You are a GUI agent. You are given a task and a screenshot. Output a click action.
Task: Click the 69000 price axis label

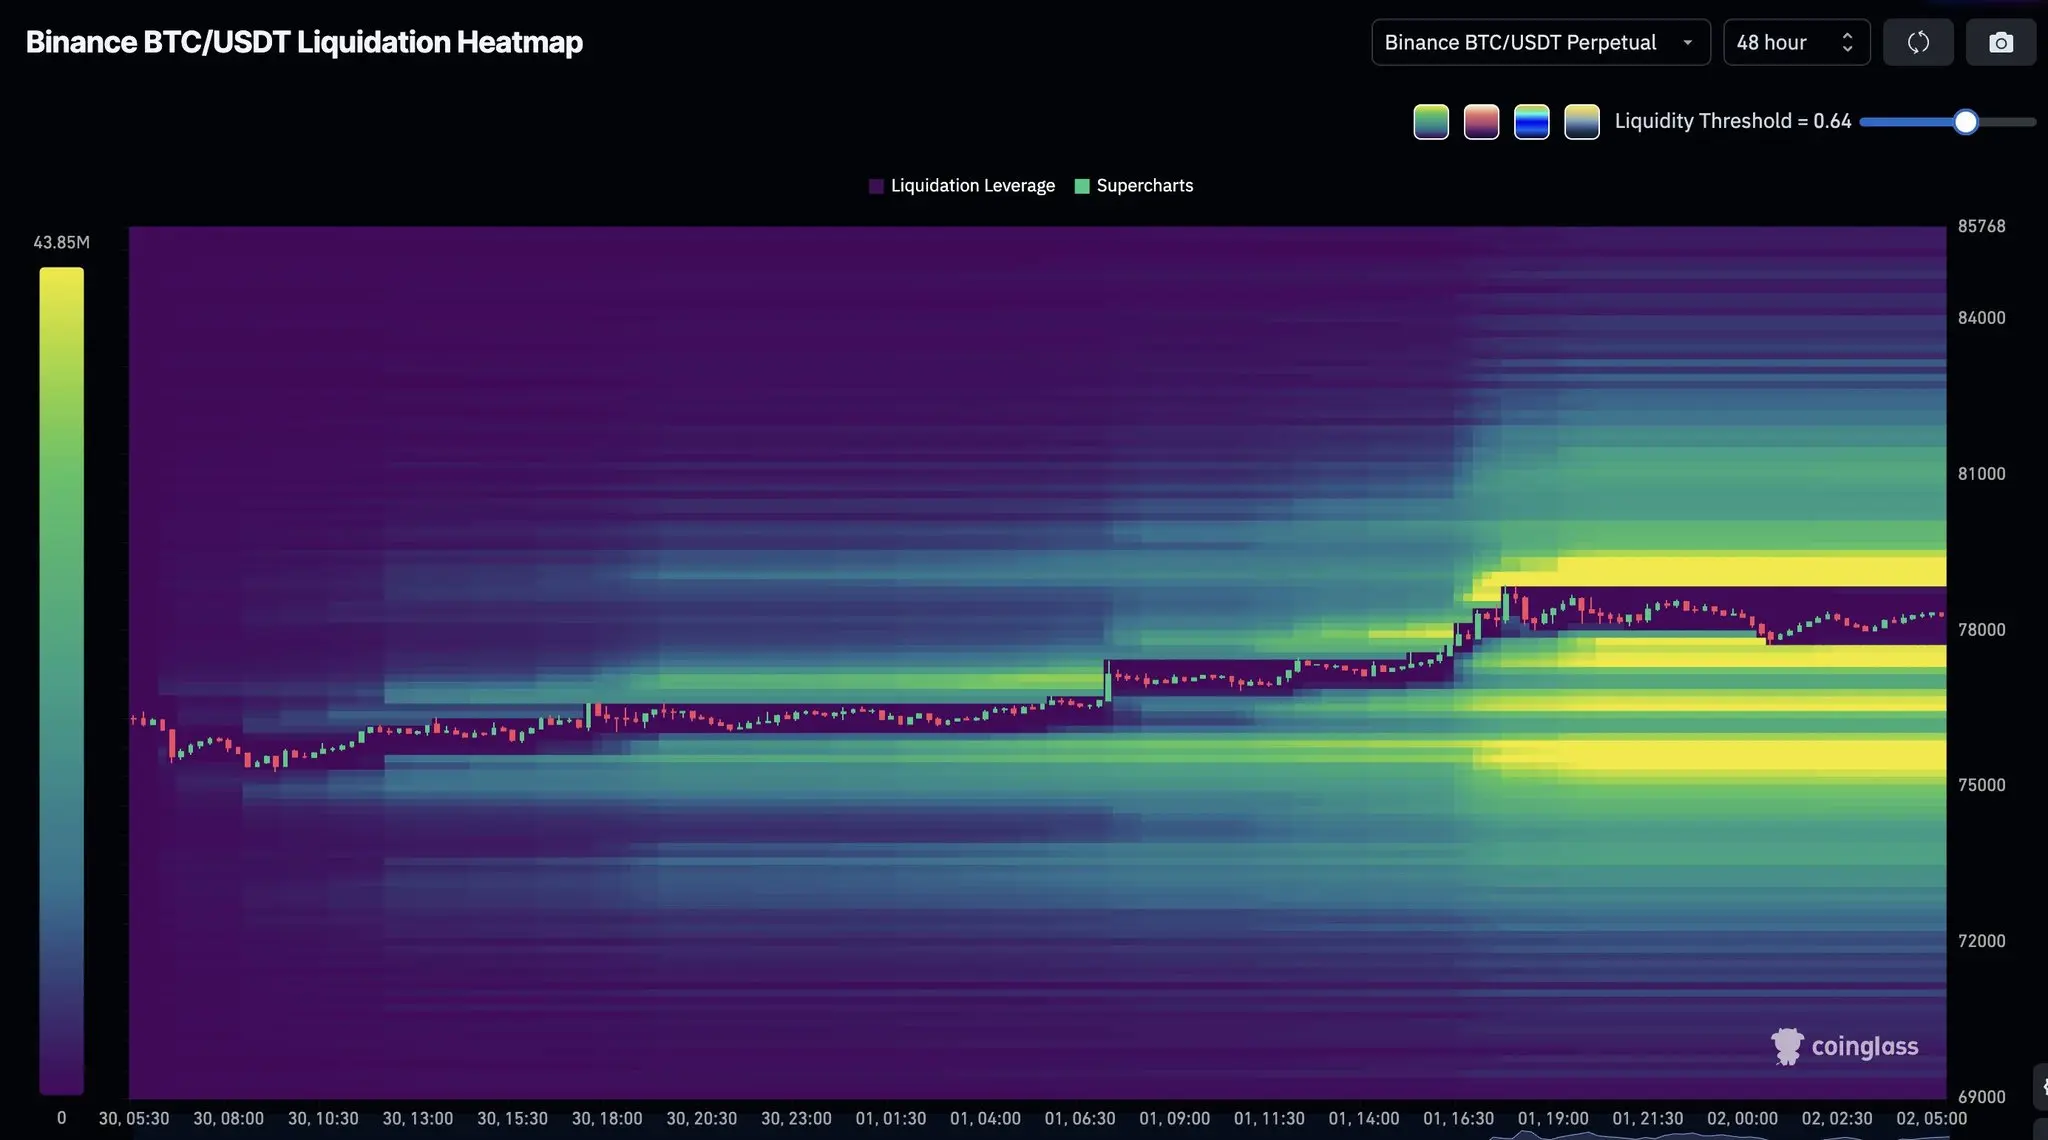(x=1981, y=1097)
